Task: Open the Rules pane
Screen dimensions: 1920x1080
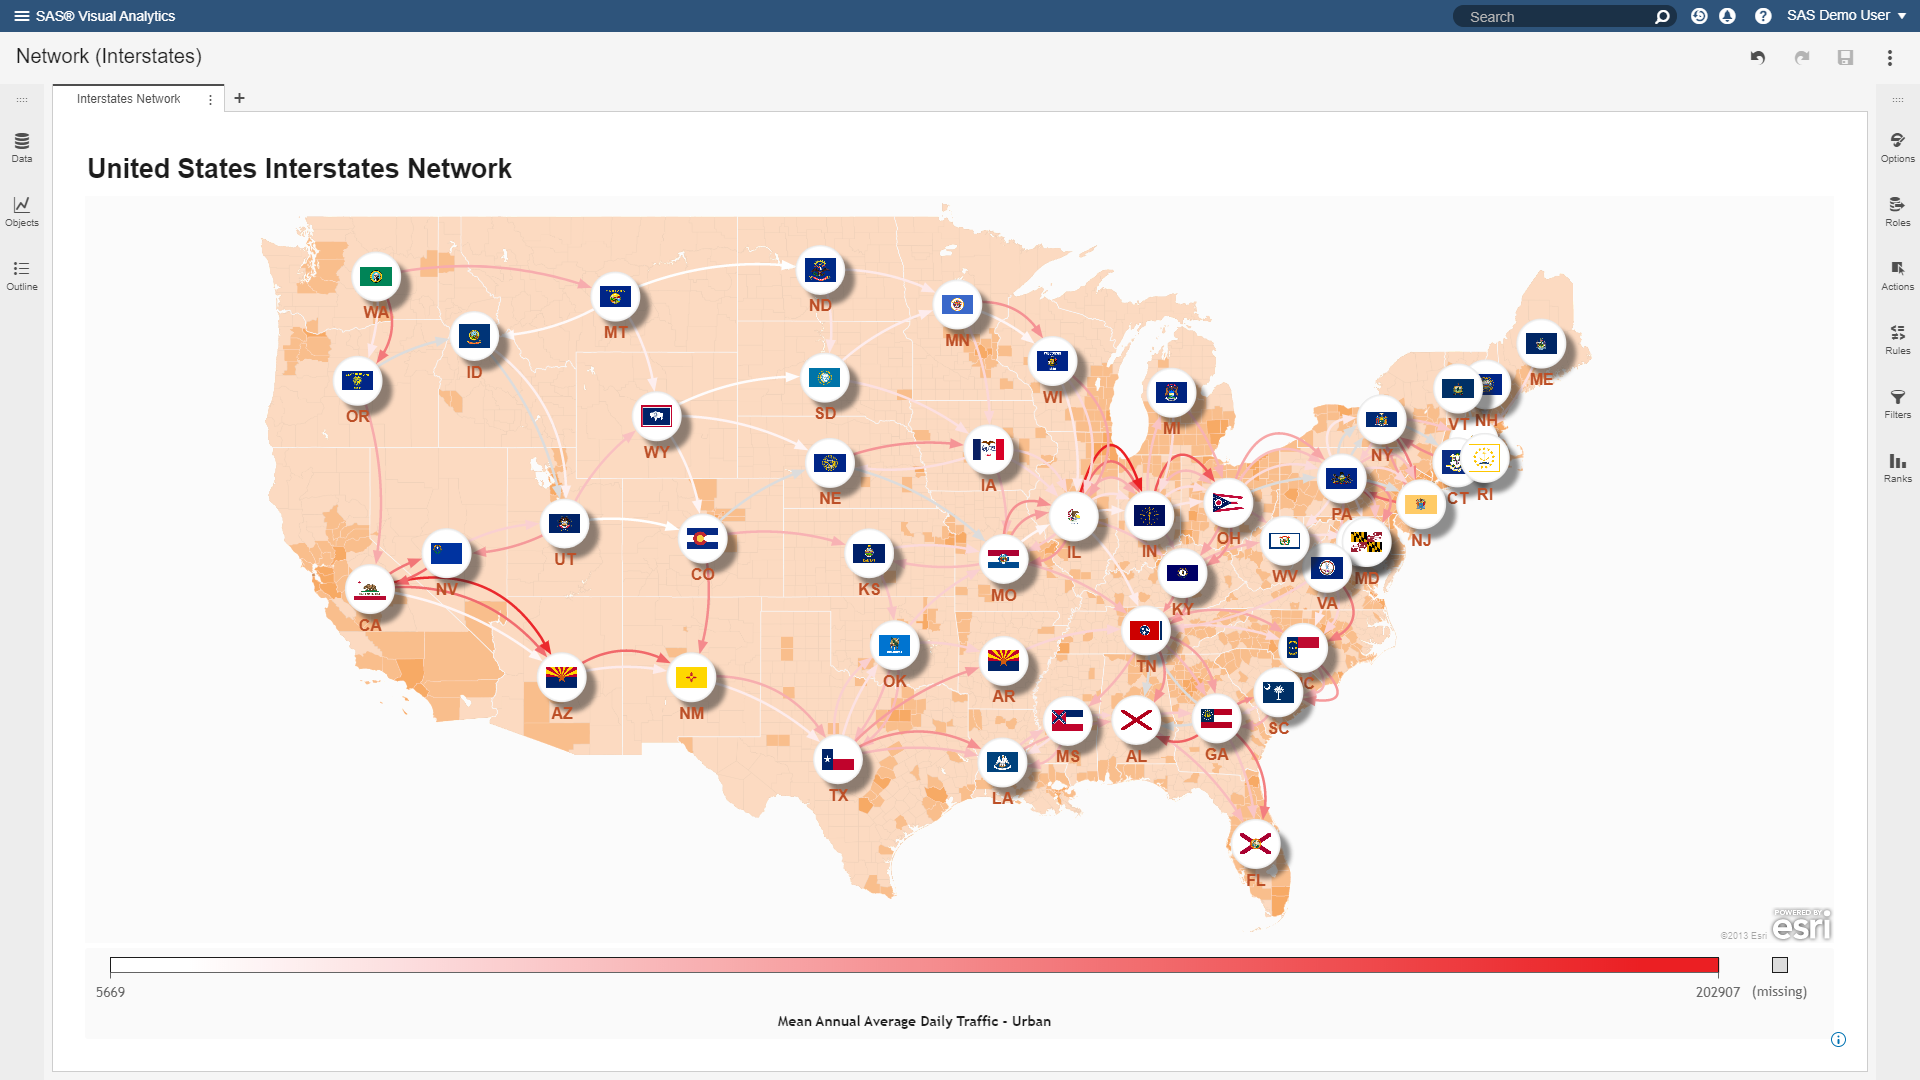Action: point(1897,338)
